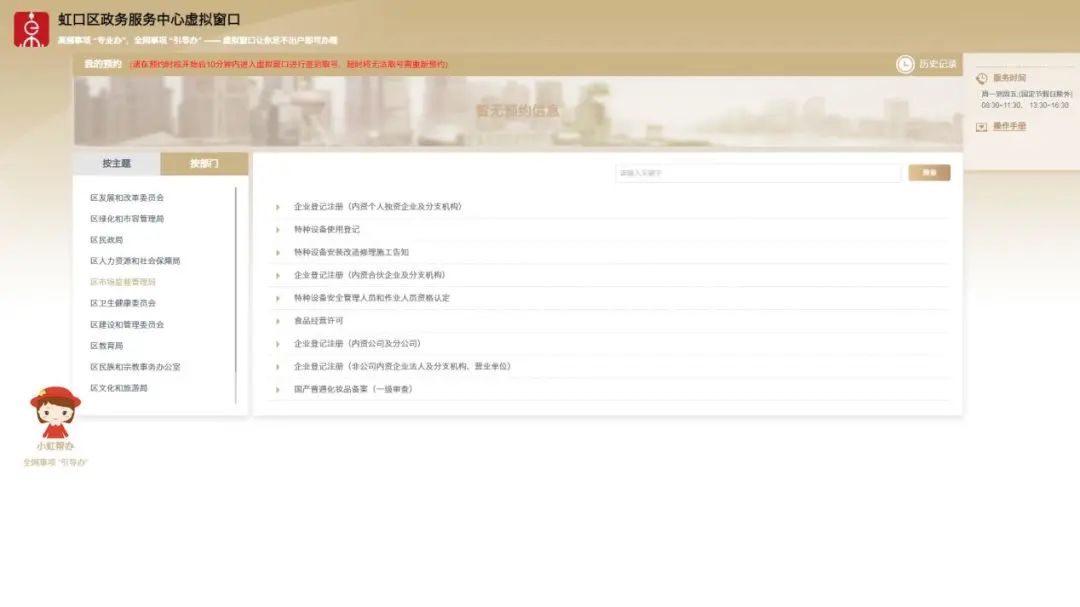Click the gold search button
The width and height of the screenshot is (1080, 607).
point(929,172)
